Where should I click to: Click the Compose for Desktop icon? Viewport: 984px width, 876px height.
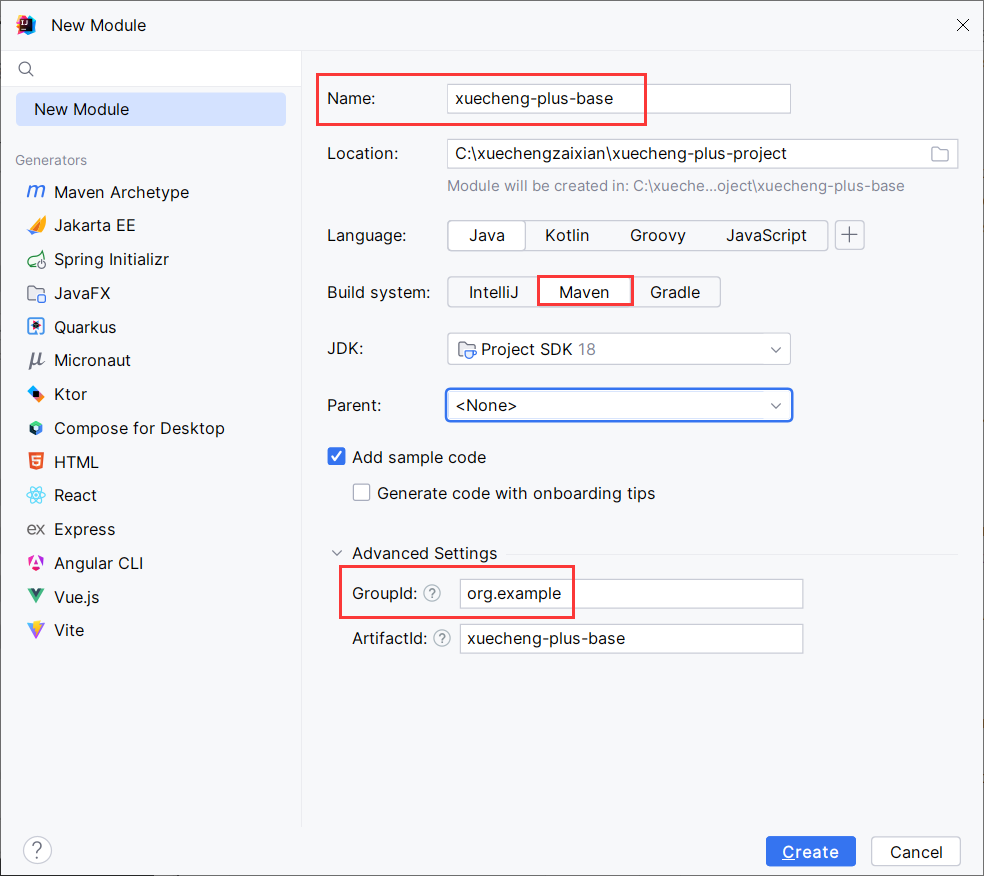pyautogui.click(x=36, y=428)
